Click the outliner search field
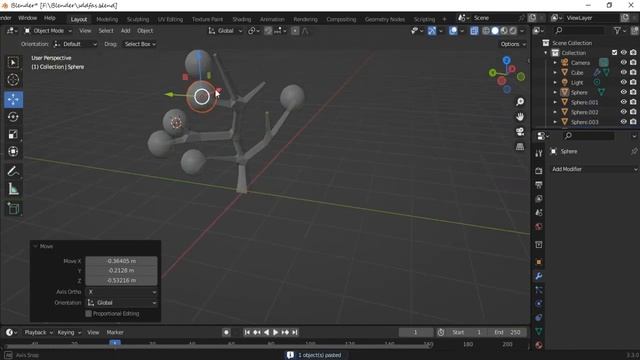 (579, 31)
